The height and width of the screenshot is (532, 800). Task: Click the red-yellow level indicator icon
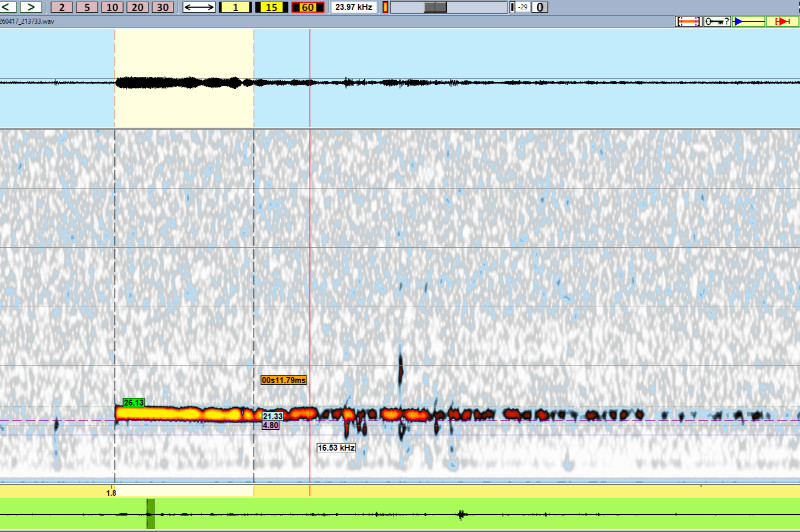[385, 7]
